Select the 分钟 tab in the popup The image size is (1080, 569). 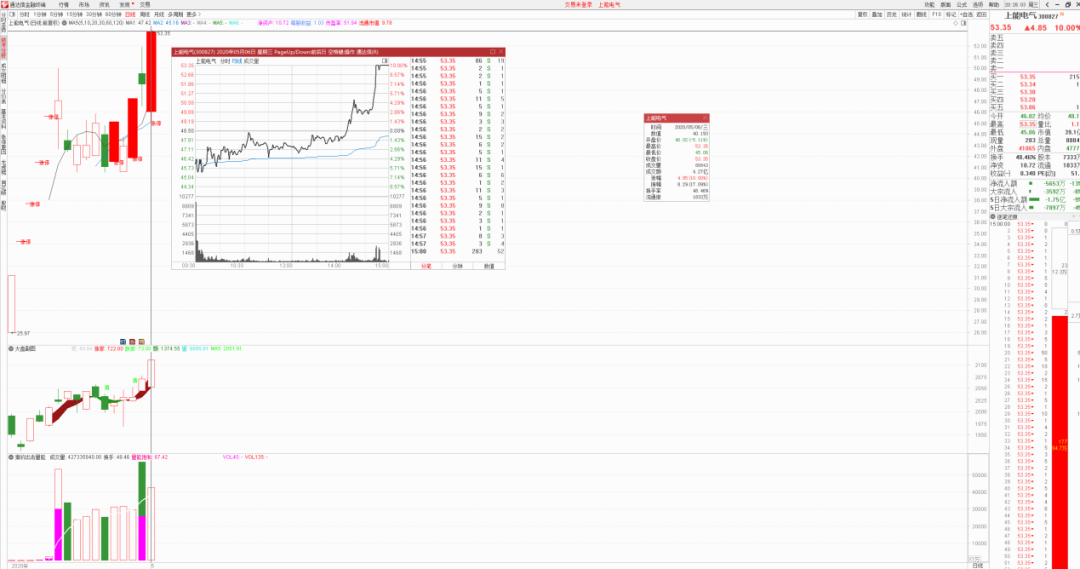pos(457,266)
